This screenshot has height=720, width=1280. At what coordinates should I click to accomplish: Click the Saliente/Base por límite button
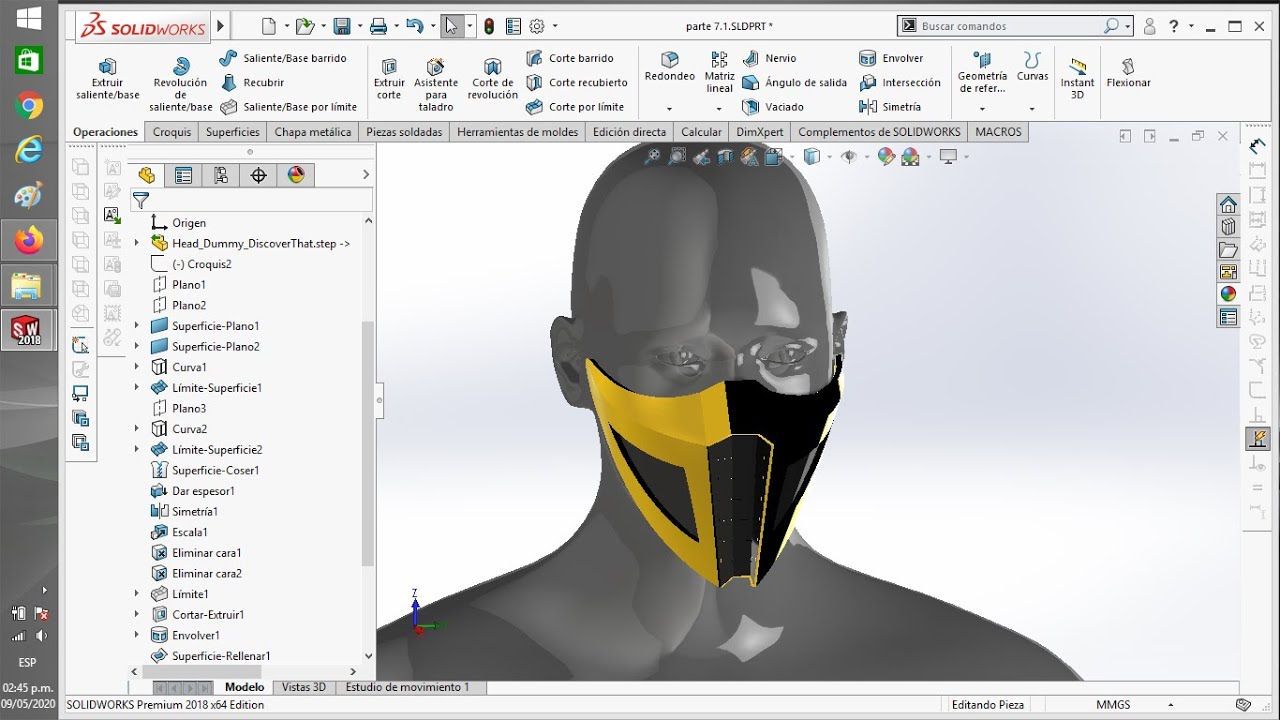pyautogui.click(x=289, y=107)
